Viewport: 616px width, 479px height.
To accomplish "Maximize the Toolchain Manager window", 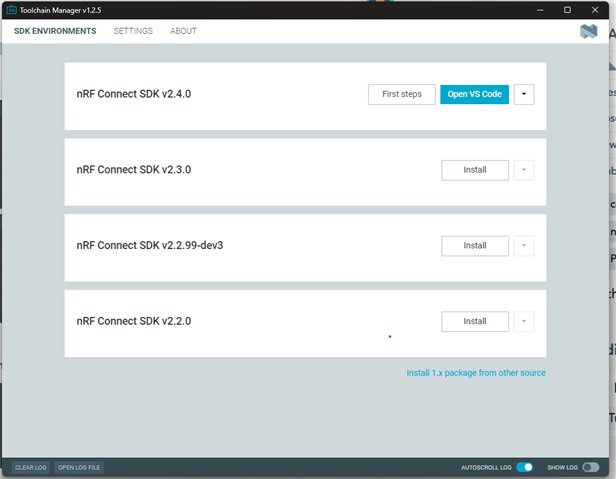I will pyautogui.click(x=567, y=10).
